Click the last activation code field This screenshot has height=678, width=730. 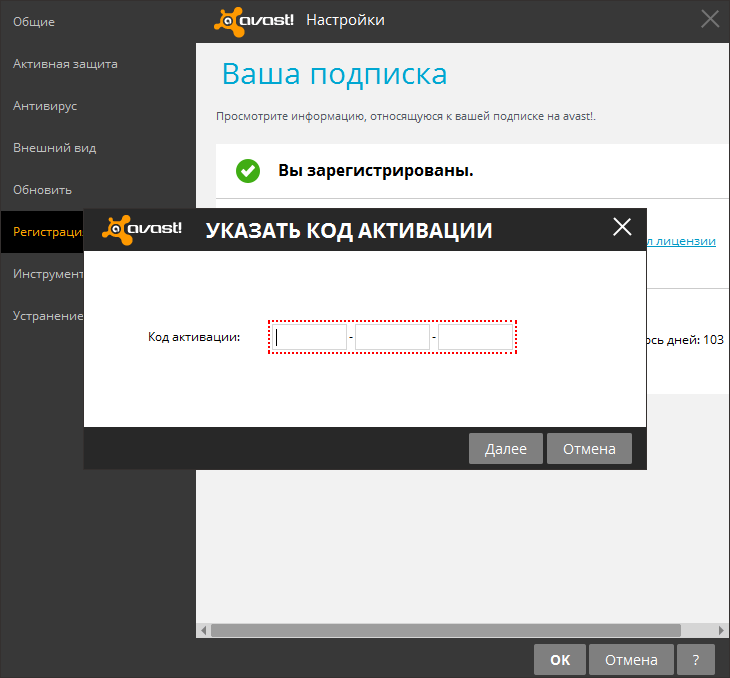(475, 337)
